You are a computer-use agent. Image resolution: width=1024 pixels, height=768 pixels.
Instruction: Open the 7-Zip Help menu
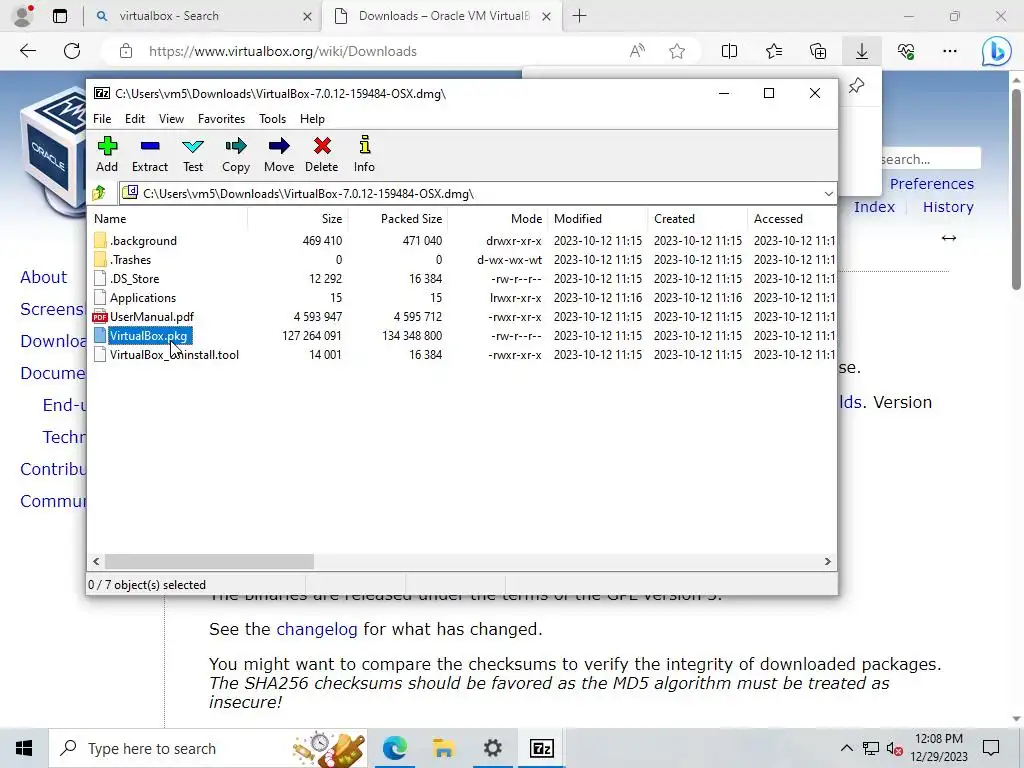[312, 119]
